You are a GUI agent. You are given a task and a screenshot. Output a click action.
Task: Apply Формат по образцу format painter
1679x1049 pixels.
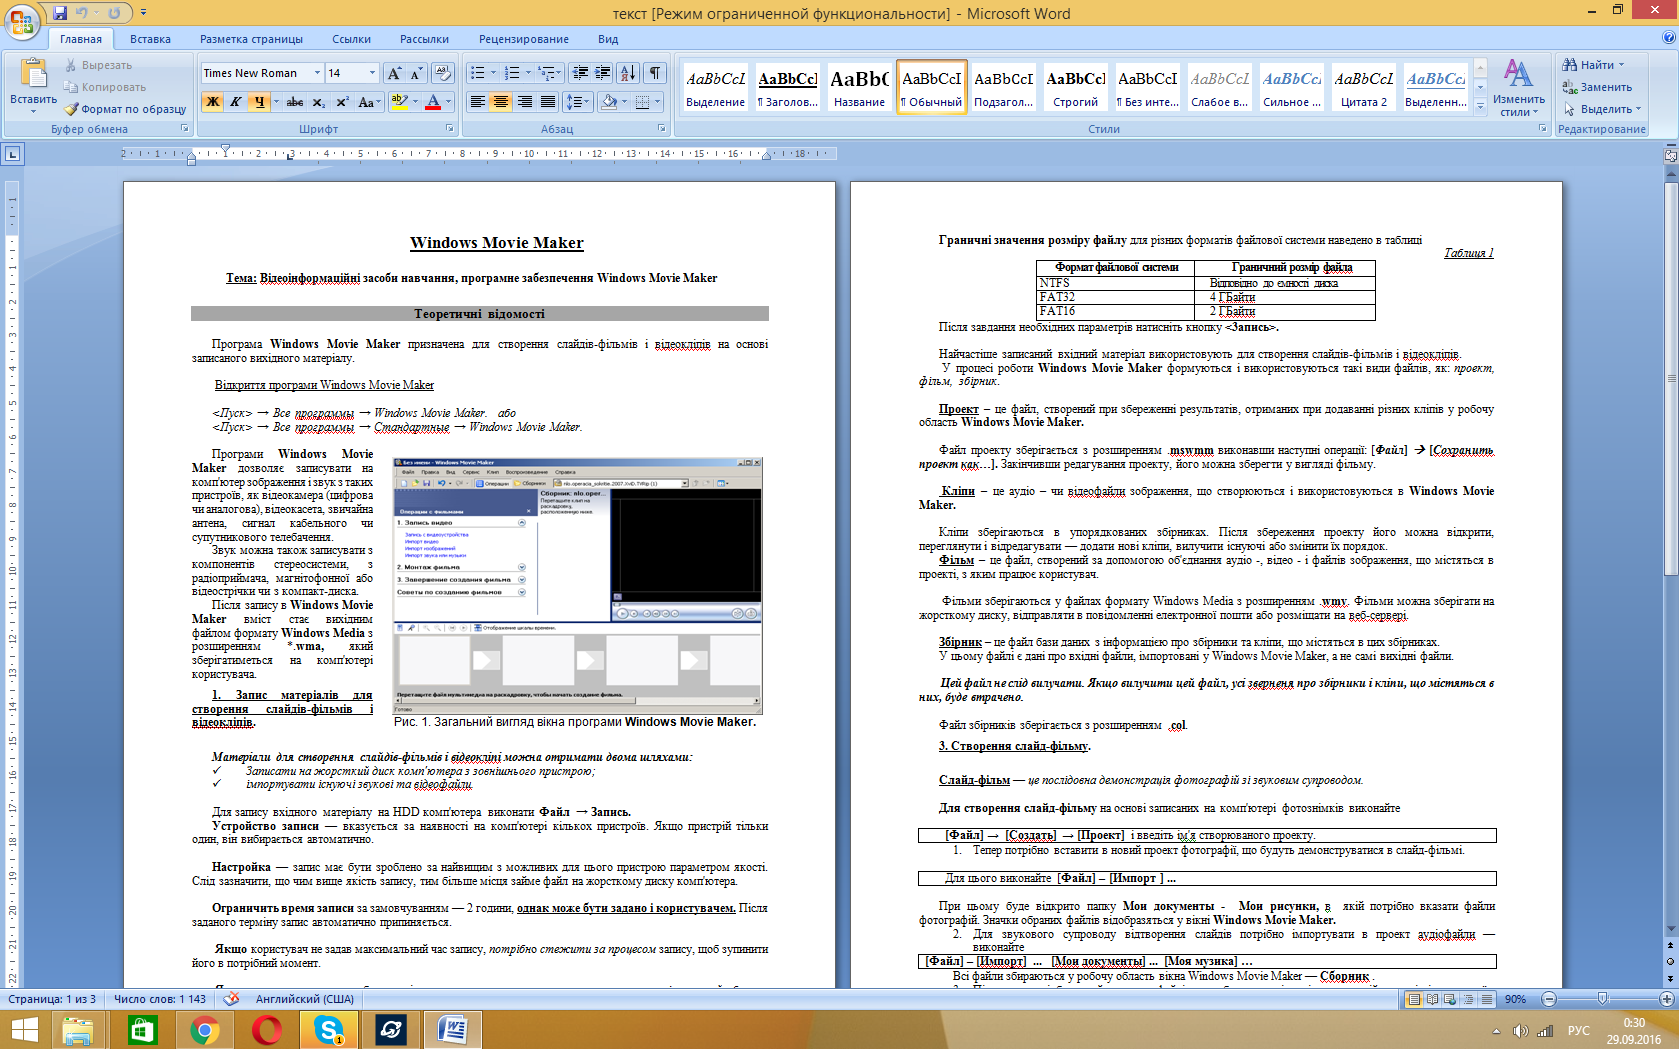125,109
